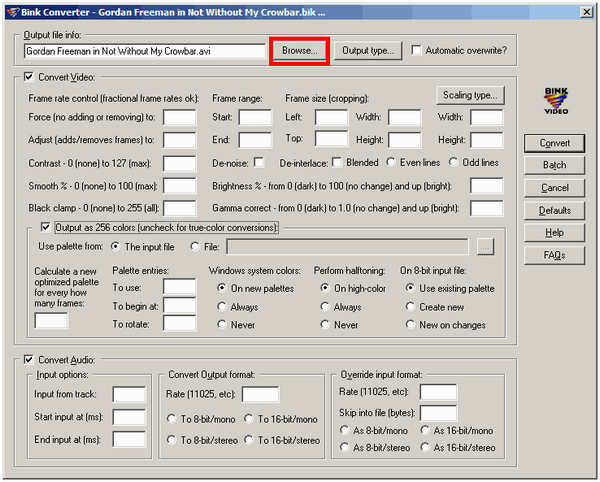Select the Odd lines radio button
Image resolution: width=600 pixels, height=482 pixels.
tap(453, 162)
